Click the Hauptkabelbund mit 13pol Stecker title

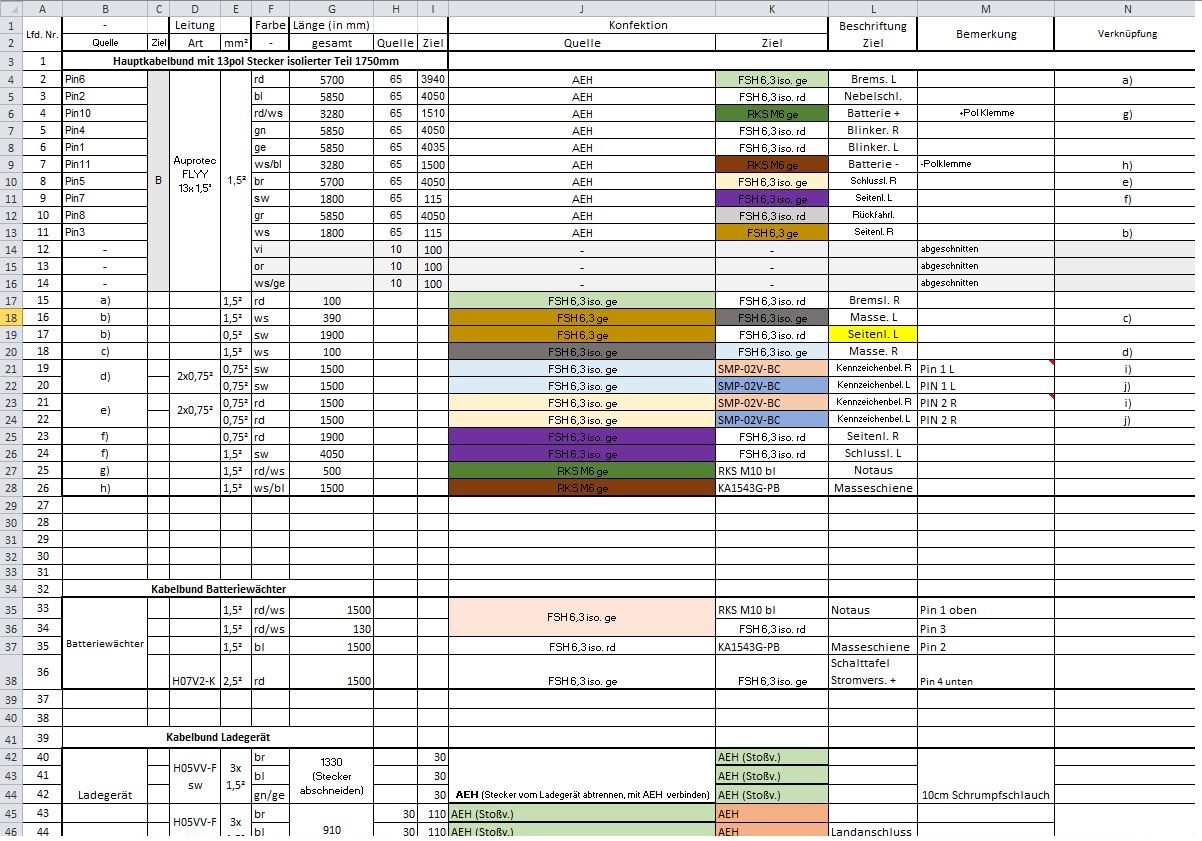coord(254,62)
